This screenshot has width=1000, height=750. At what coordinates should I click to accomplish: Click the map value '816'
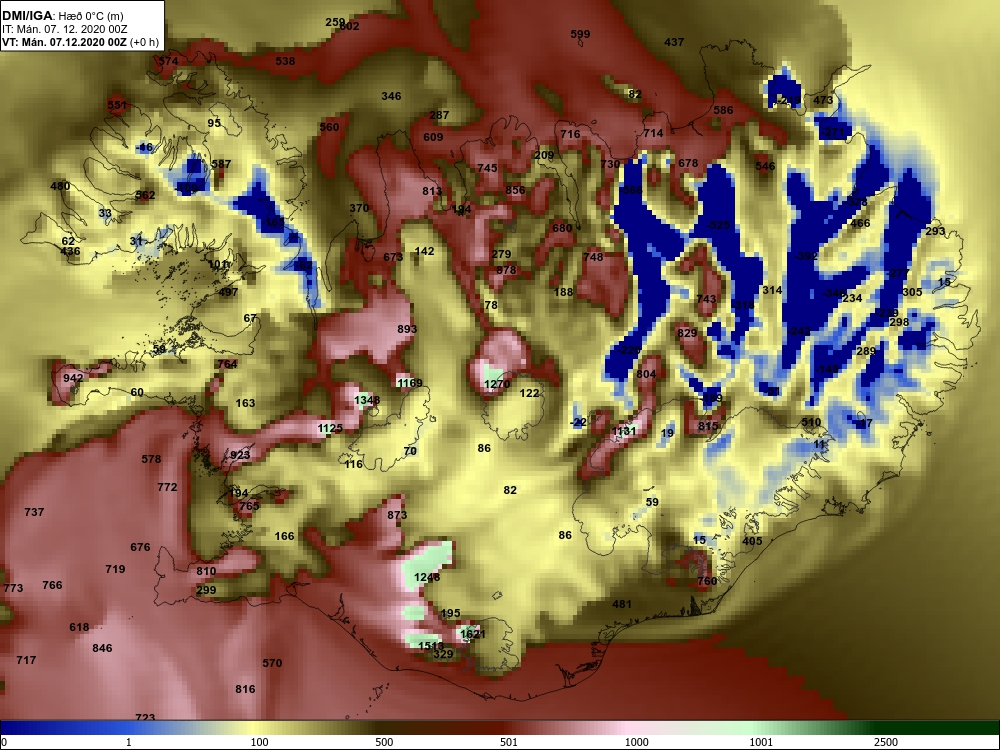pos(246,689)
